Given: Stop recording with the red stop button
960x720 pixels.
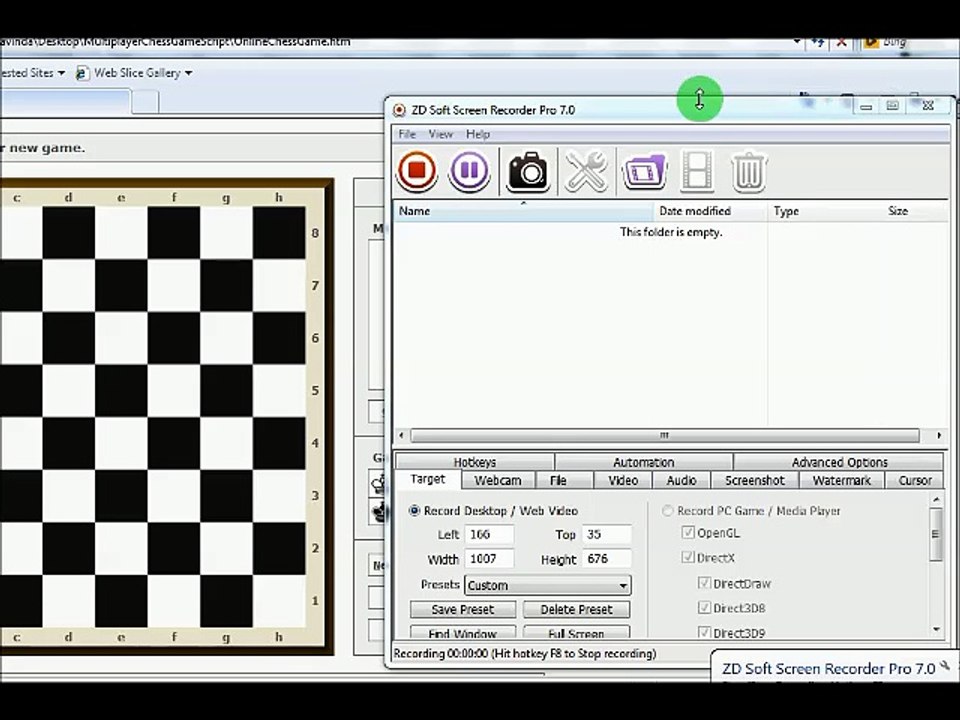Looking at the screenshot, I should pos(417,171).
